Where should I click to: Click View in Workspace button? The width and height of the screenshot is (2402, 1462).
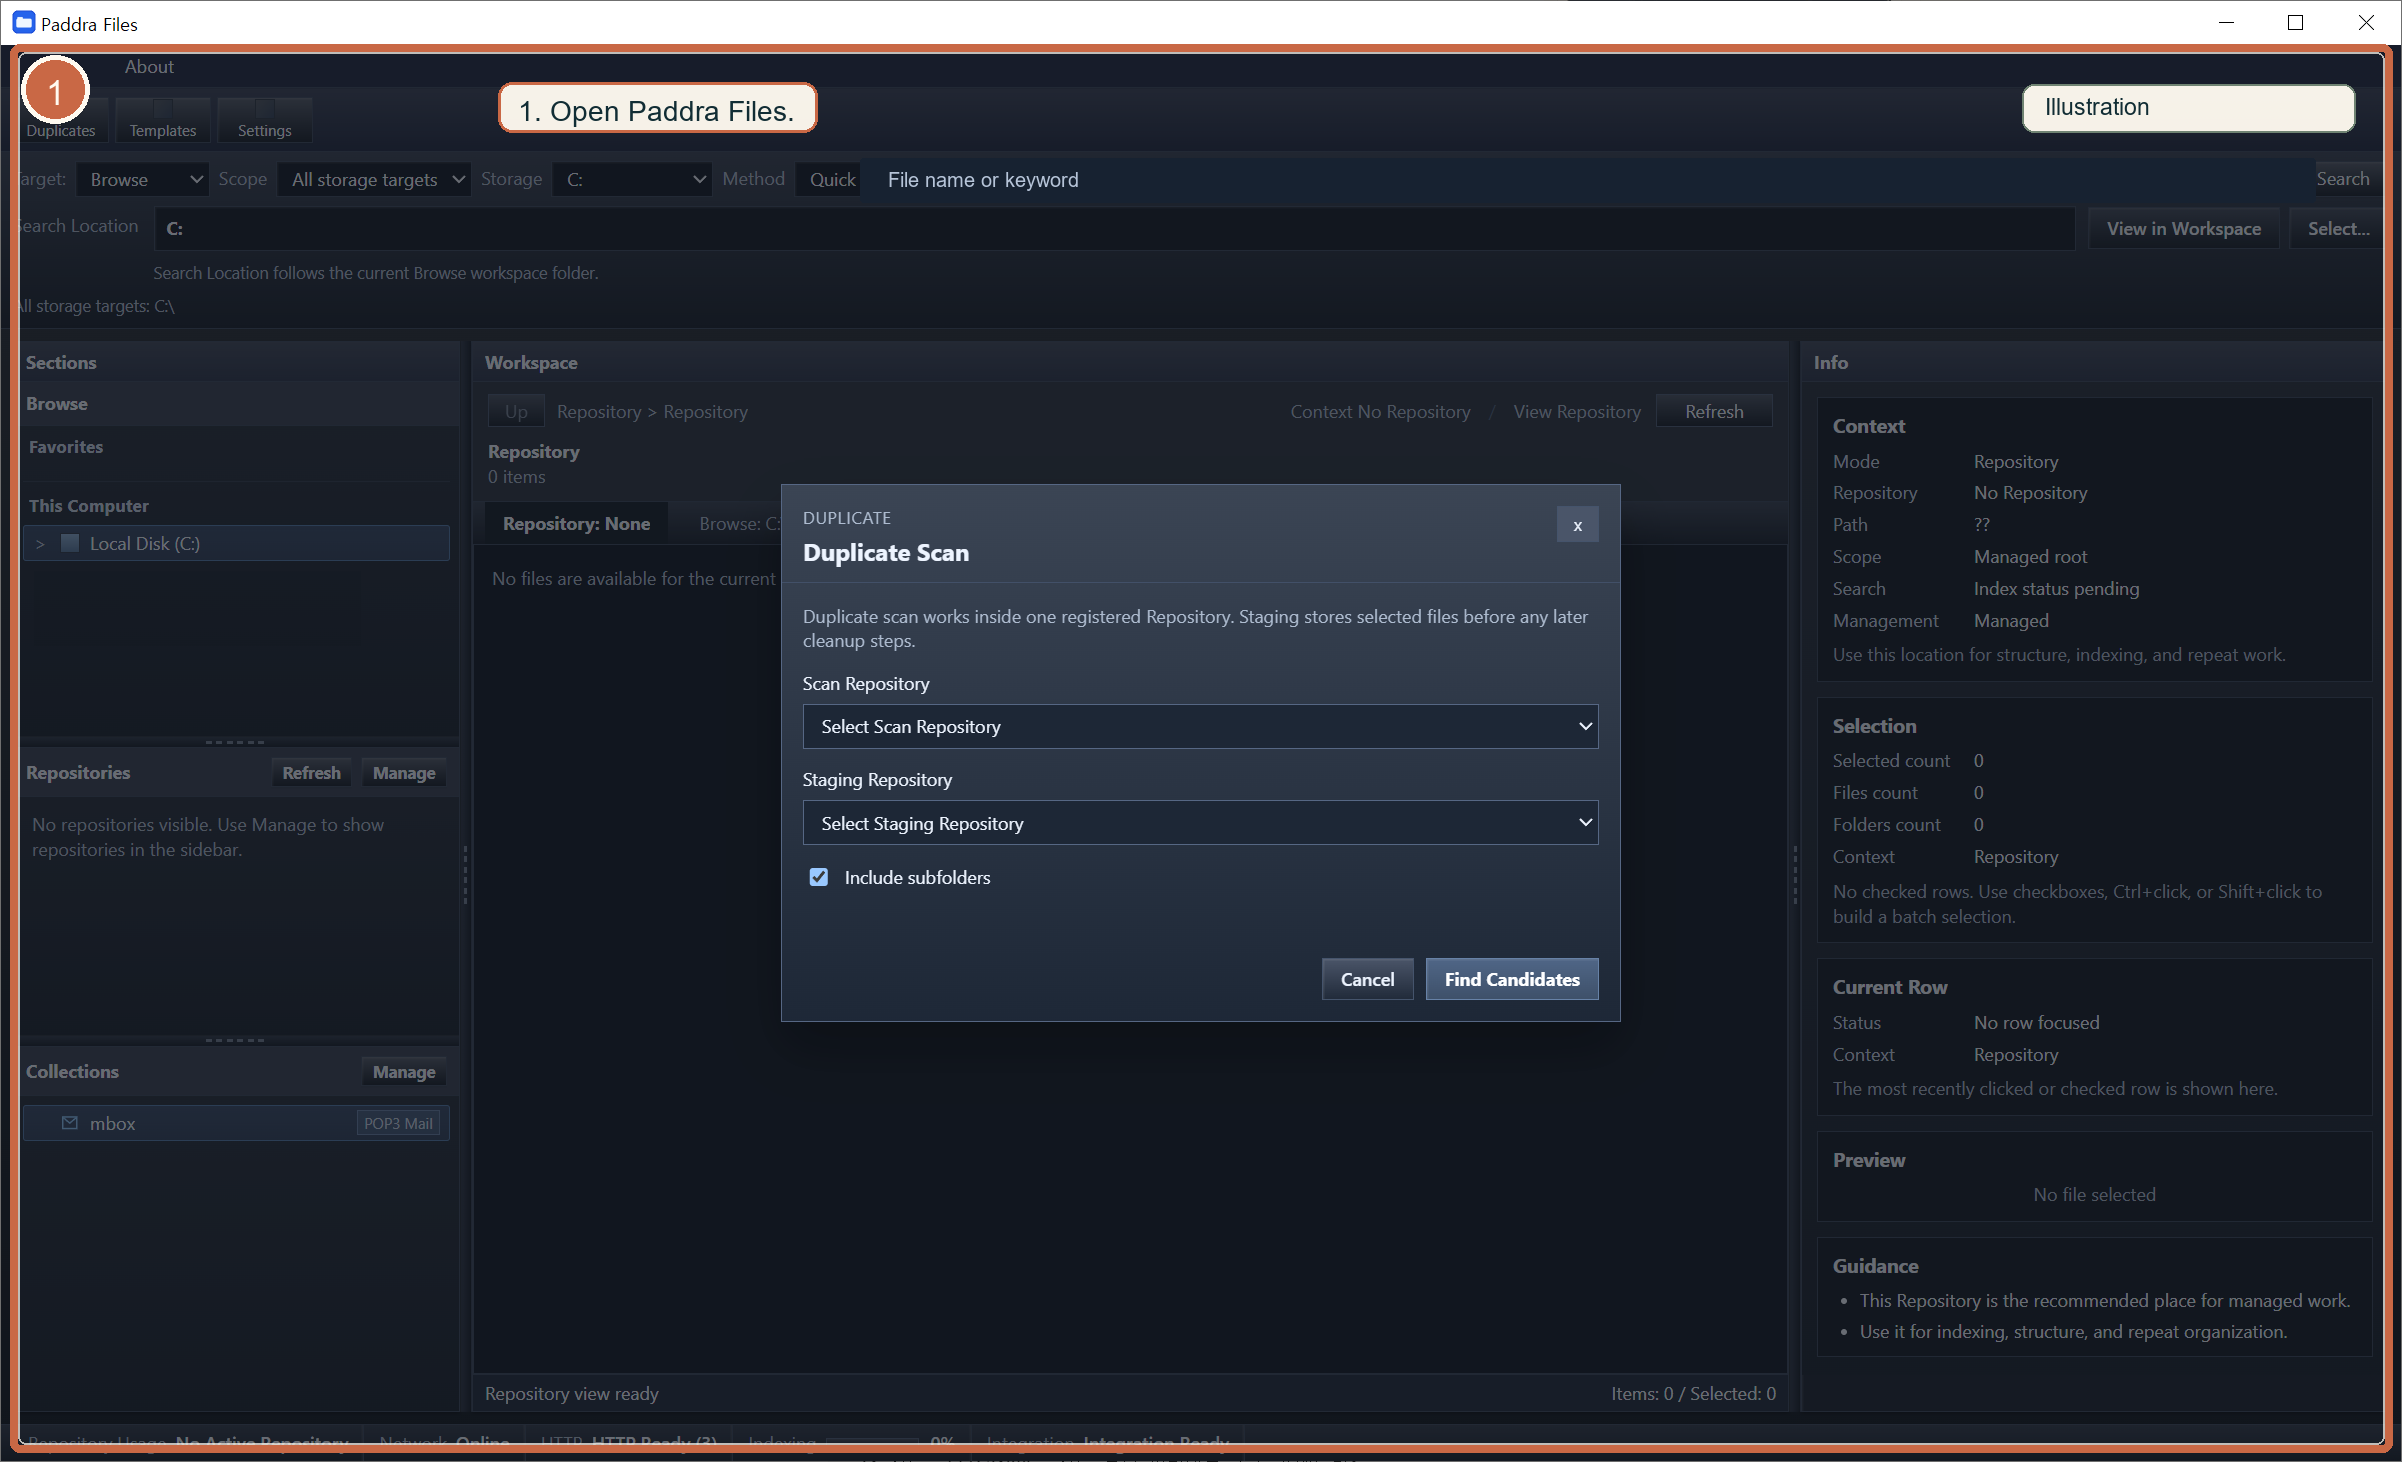(x=2183, y=229)
